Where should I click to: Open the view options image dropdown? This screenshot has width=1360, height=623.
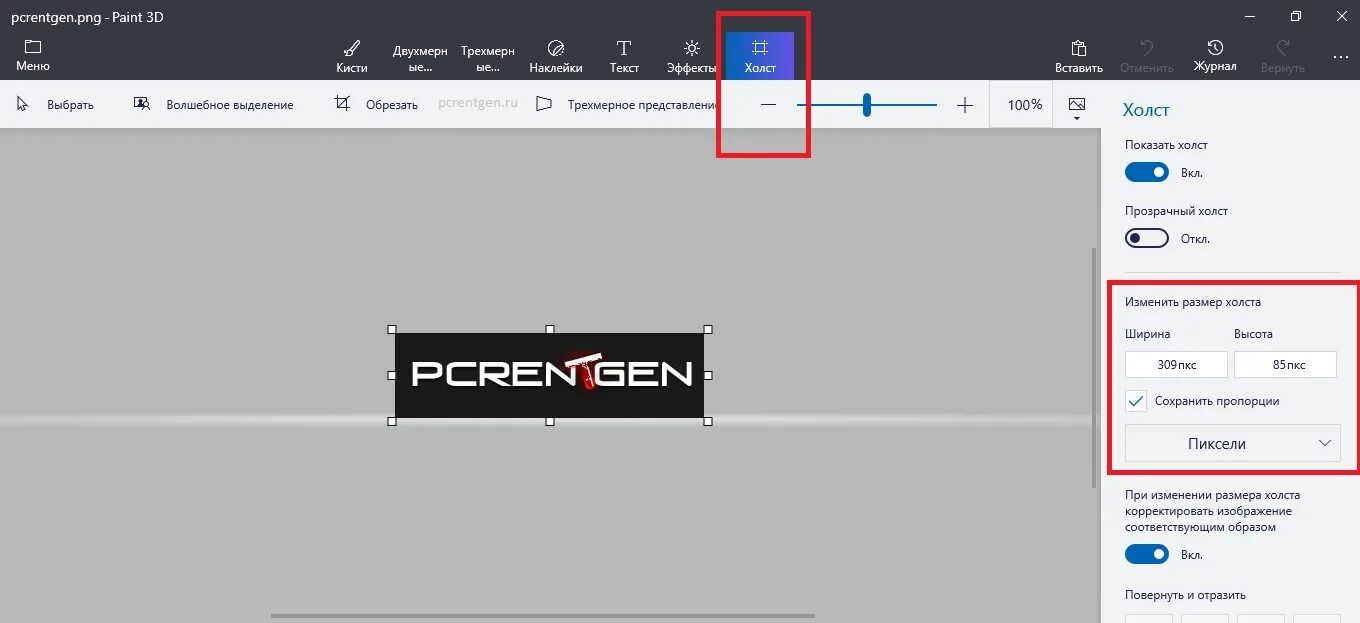coord(1077,108)
